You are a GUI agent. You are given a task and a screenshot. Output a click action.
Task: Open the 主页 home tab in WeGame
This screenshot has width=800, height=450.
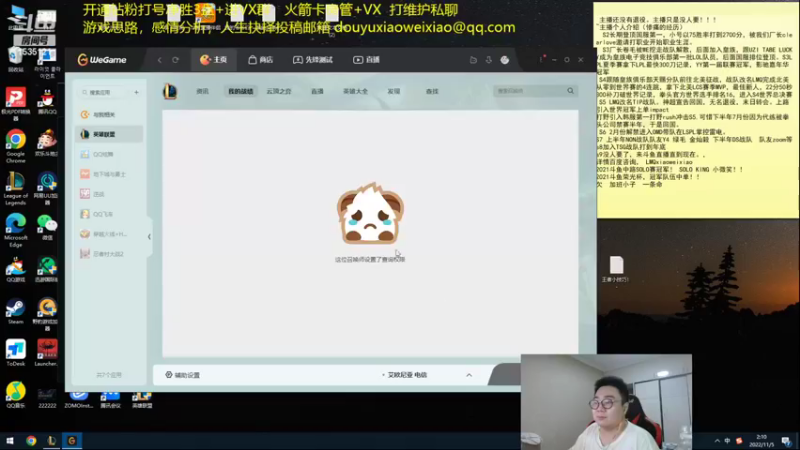213,60
